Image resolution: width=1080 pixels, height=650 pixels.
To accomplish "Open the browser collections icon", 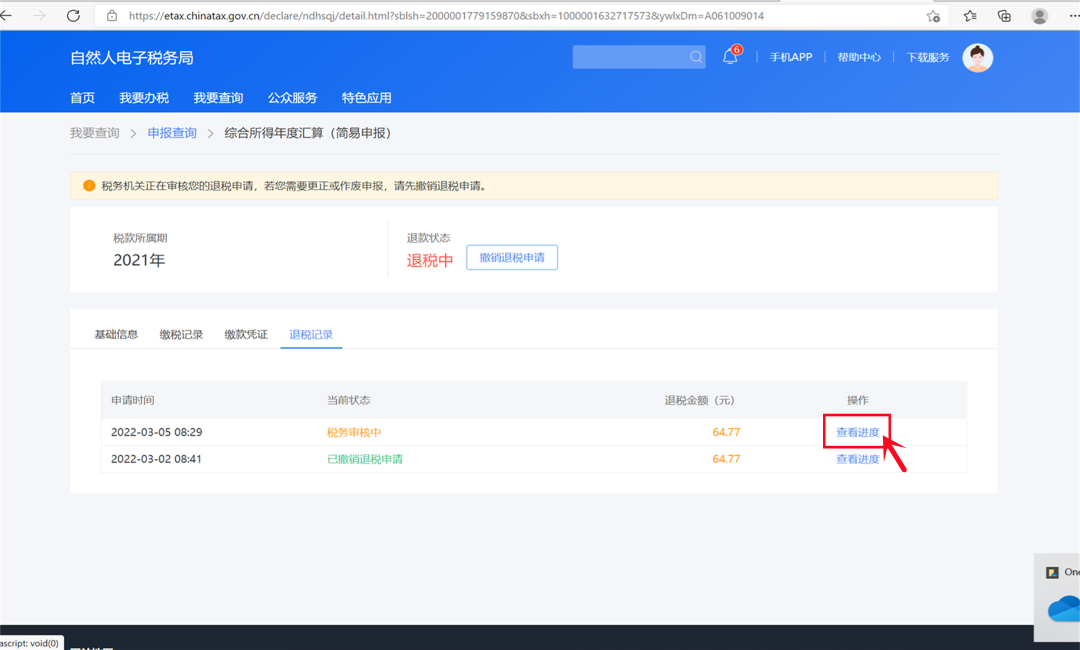I will point(1004,16).
